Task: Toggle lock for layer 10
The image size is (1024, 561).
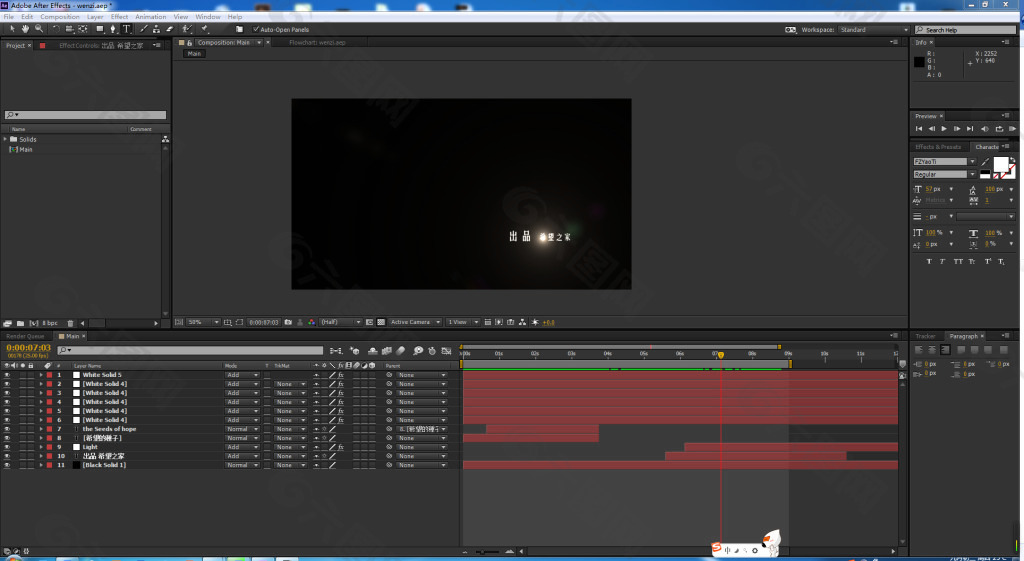Action: click(x=30, y=456)
